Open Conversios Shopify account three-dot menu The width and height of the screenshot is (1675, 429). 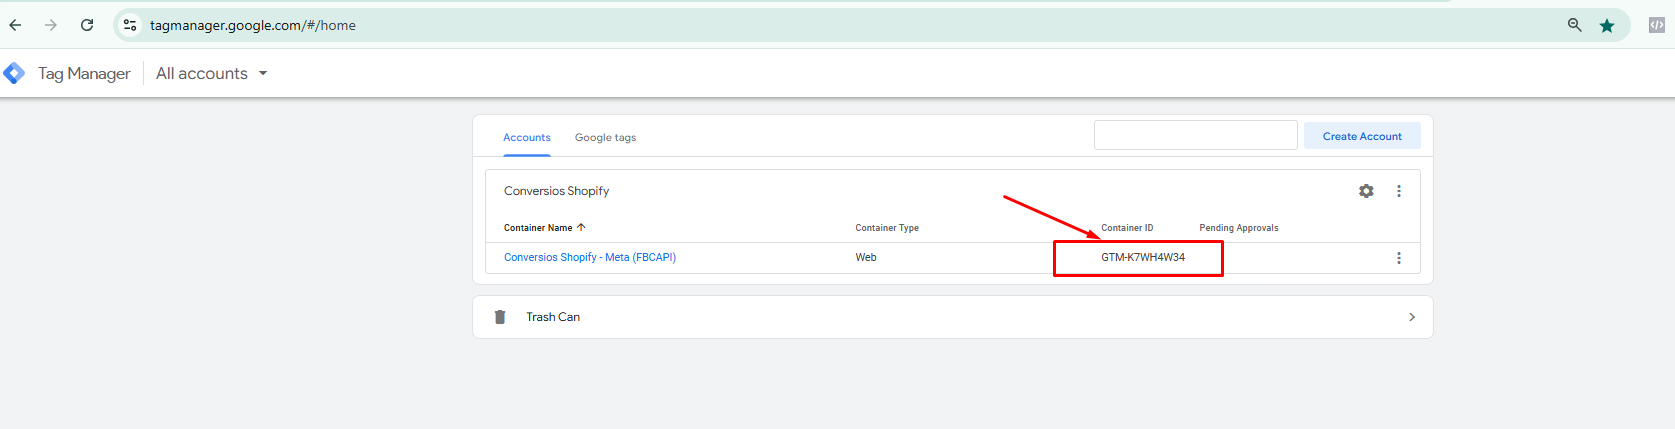click(1399, 191)
